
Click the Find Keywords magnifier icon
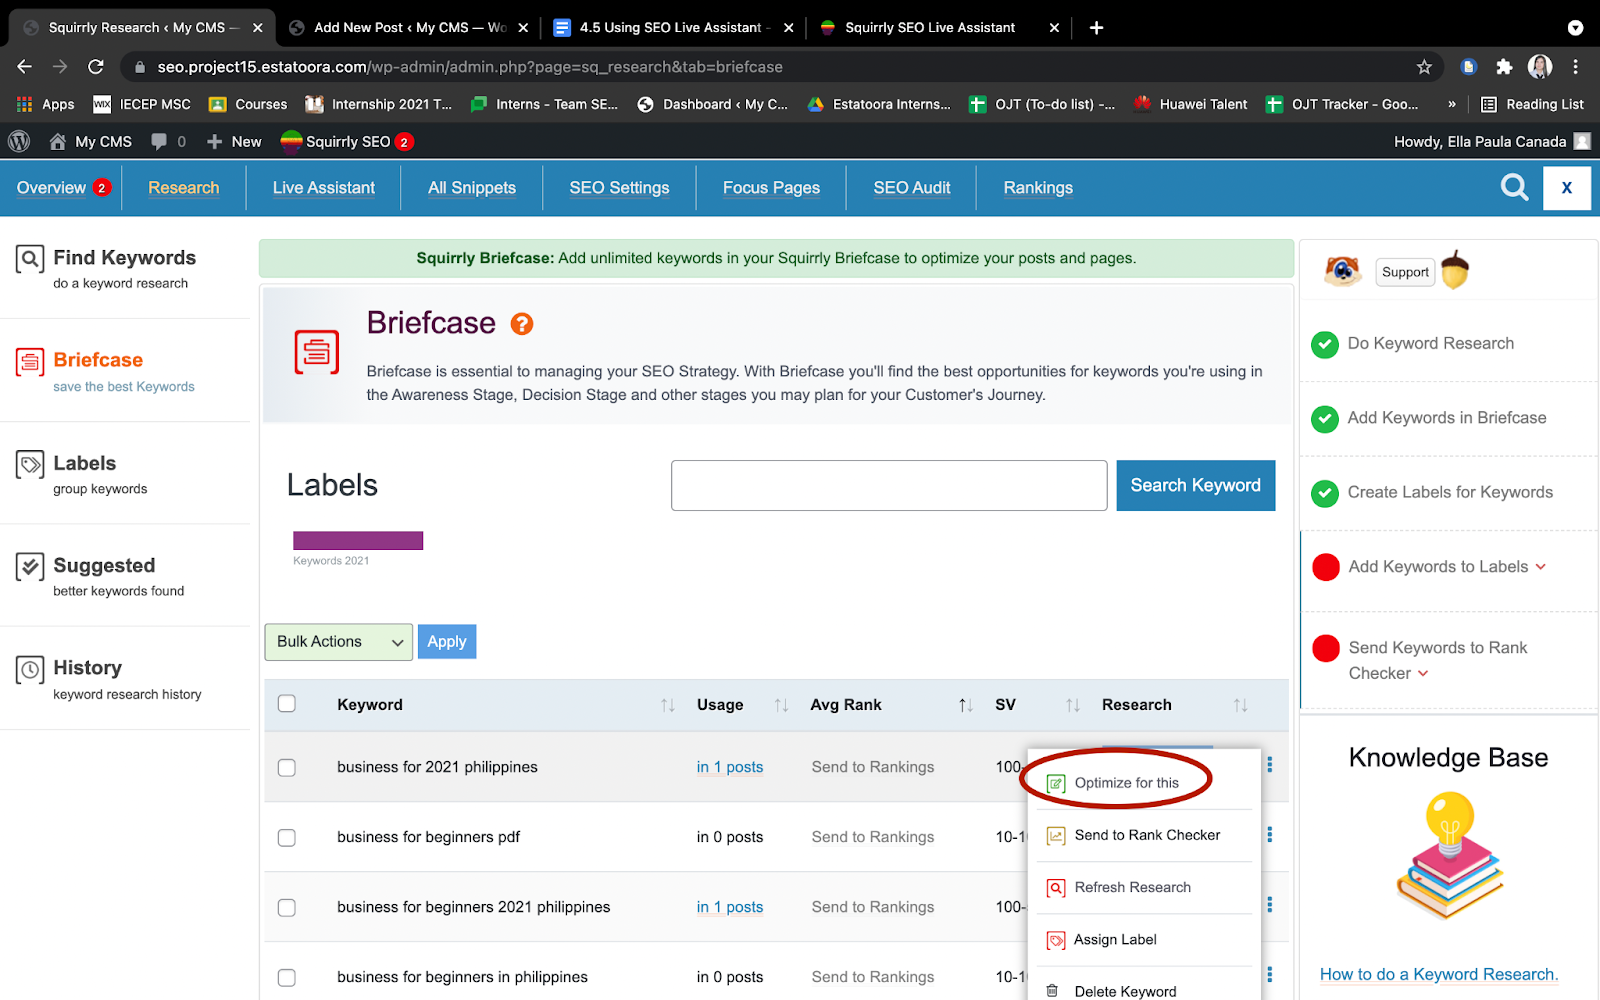click(30, 260)
